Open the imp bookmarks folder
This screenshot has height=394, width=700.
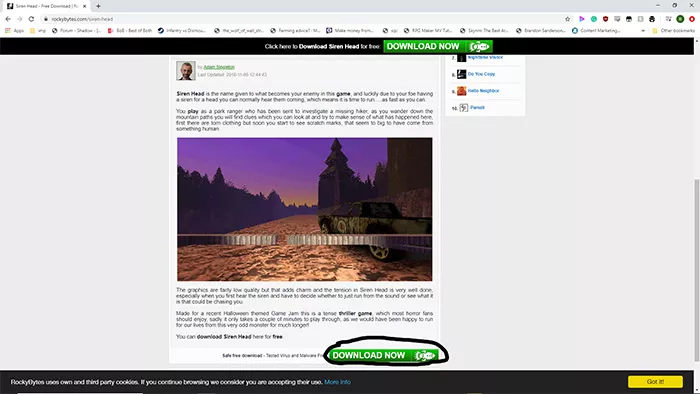[x=38, y=31]
